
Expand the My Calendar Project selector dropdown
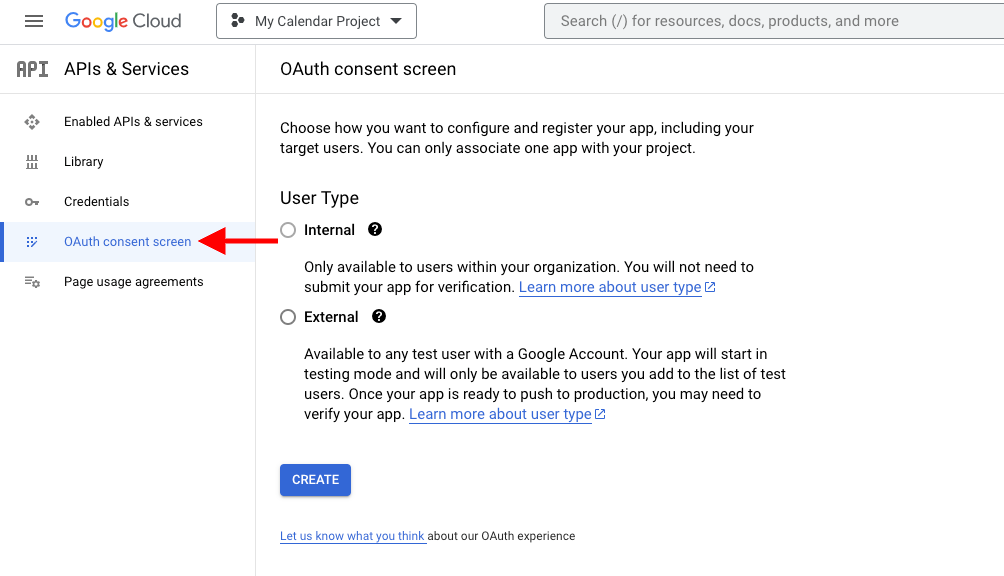tap(316, 21)
